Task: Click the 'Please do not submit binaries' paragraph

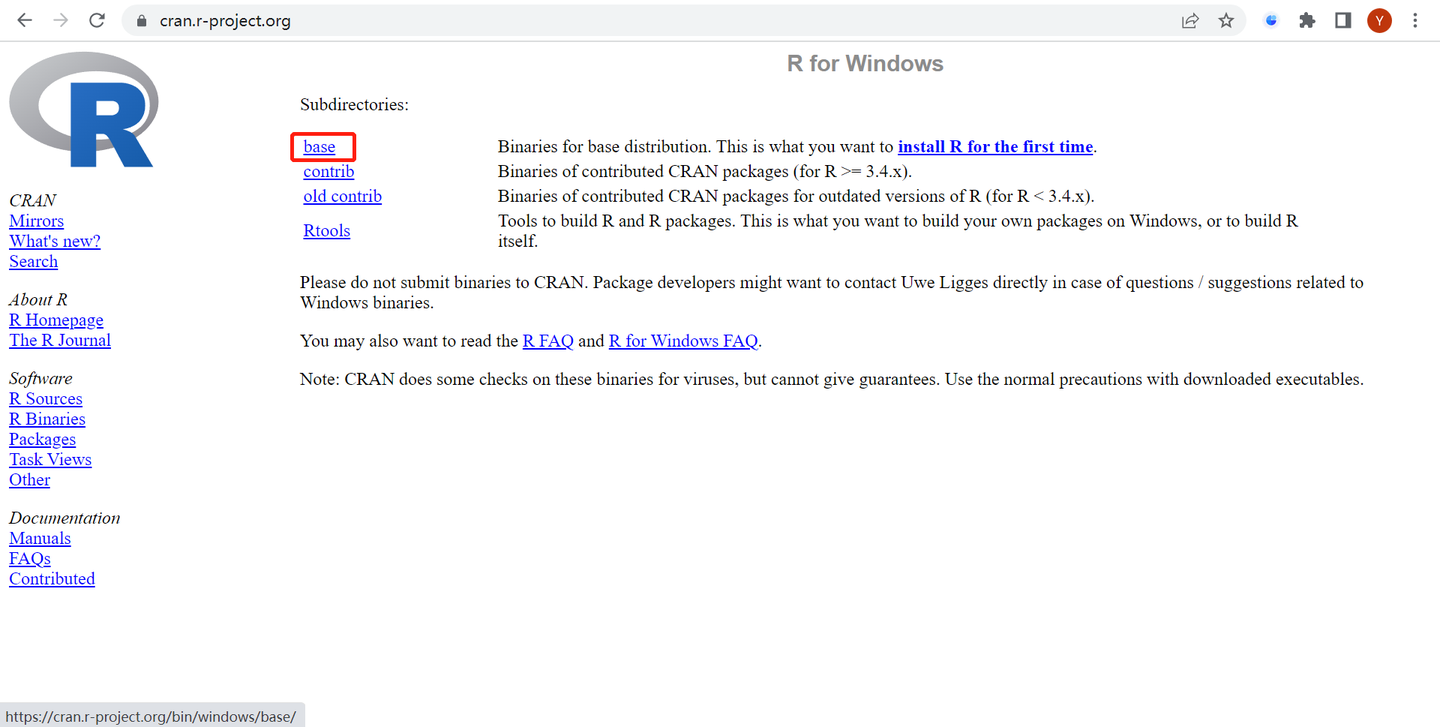Action: tap(832, 293)
